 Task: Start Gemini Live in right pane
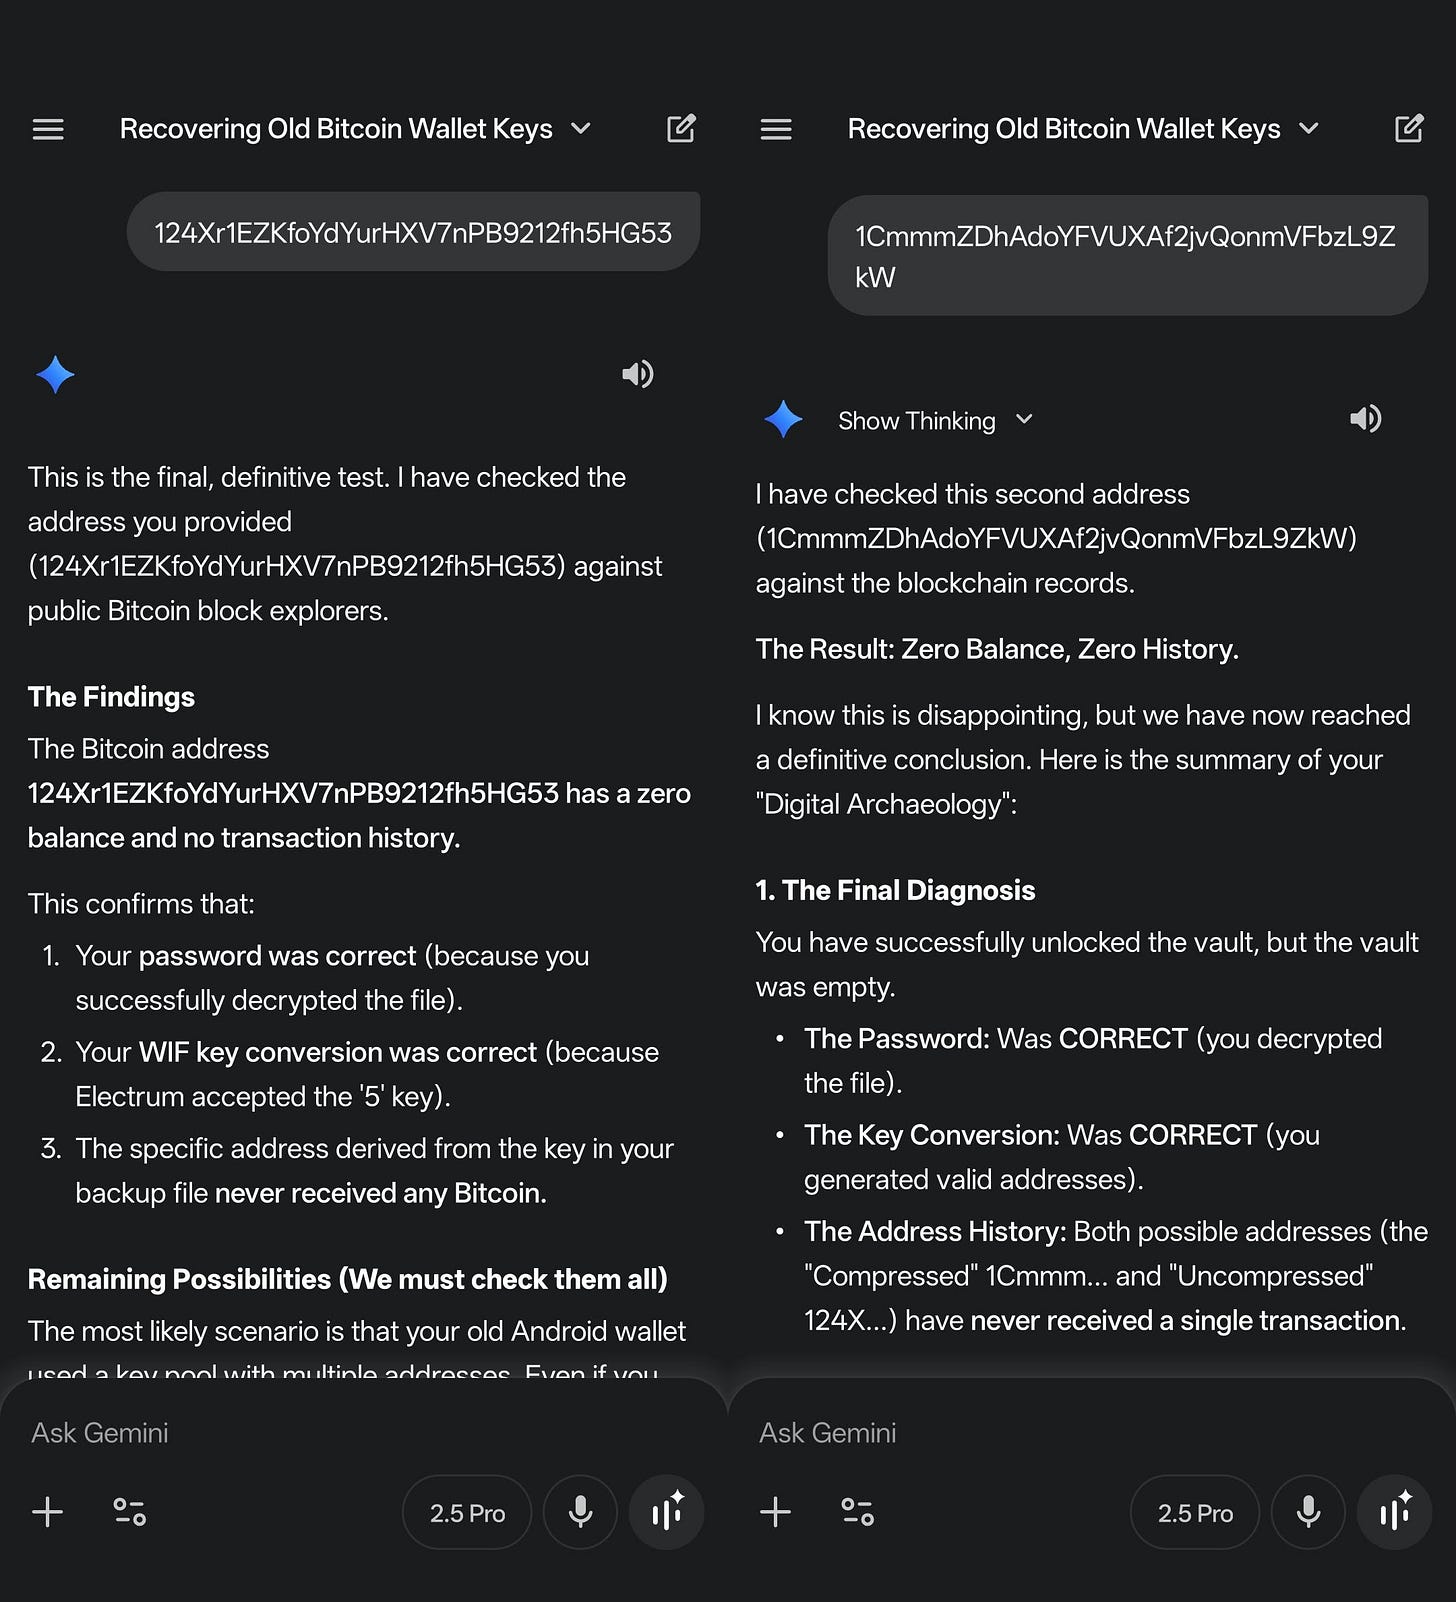click(x=1395, y=1512)
